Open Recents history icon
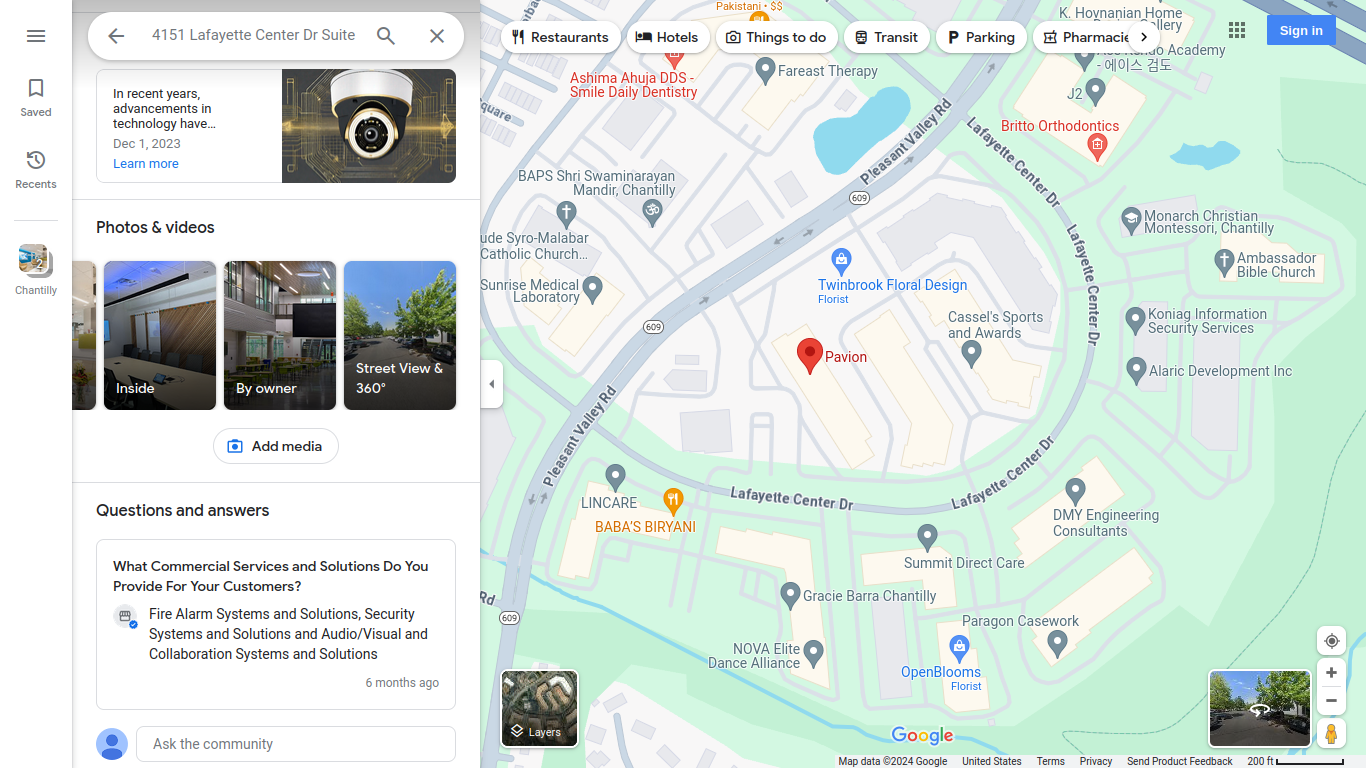 [x=36, y=169]
